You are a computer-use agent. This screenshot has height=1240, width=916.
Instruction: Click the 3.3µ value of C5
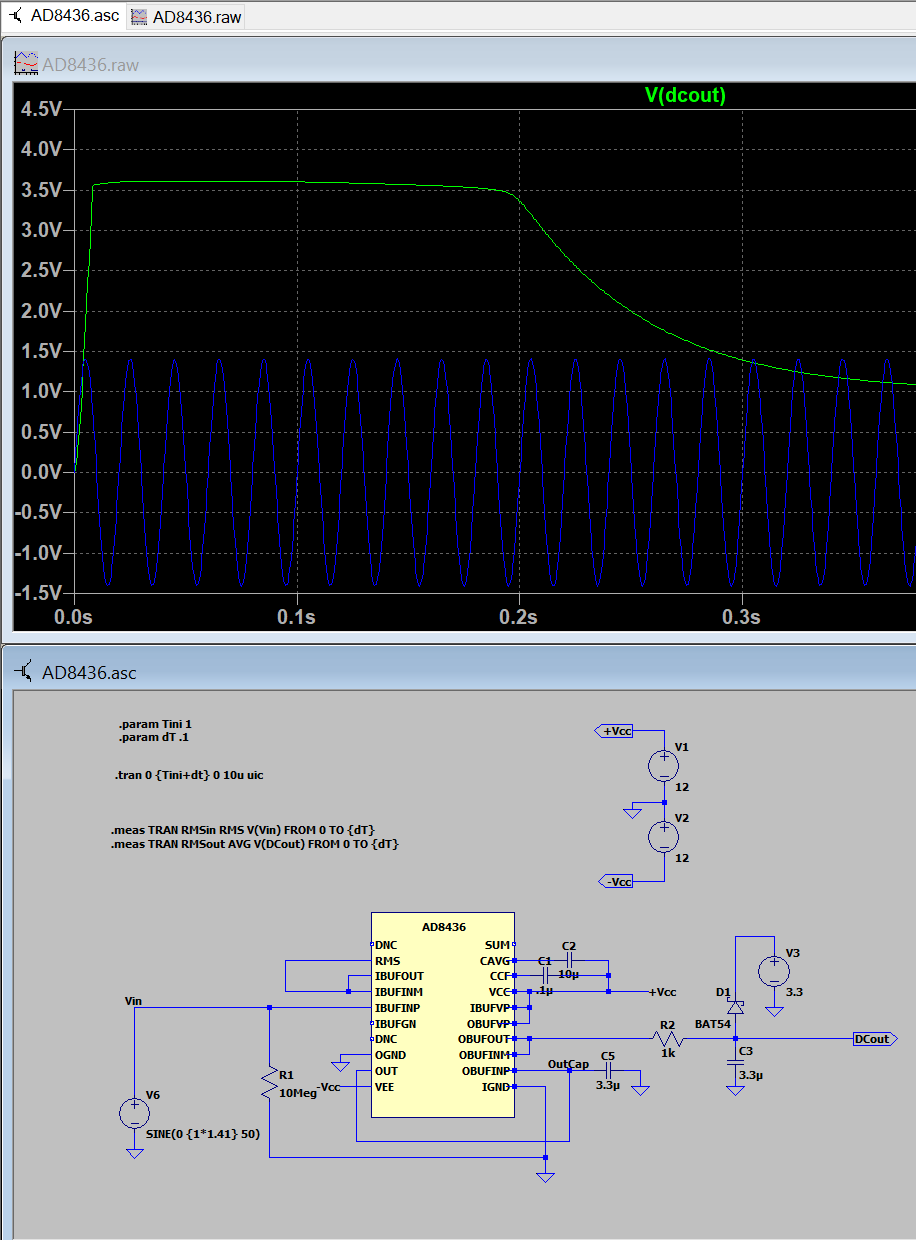[608, 1085]
